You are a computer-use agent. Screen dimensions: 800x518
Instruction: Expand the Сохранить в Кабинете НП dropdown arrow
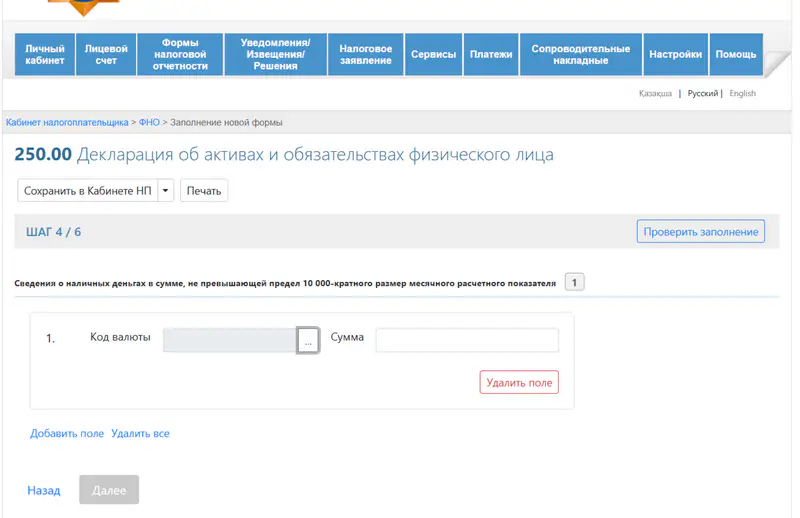(166, 191)
